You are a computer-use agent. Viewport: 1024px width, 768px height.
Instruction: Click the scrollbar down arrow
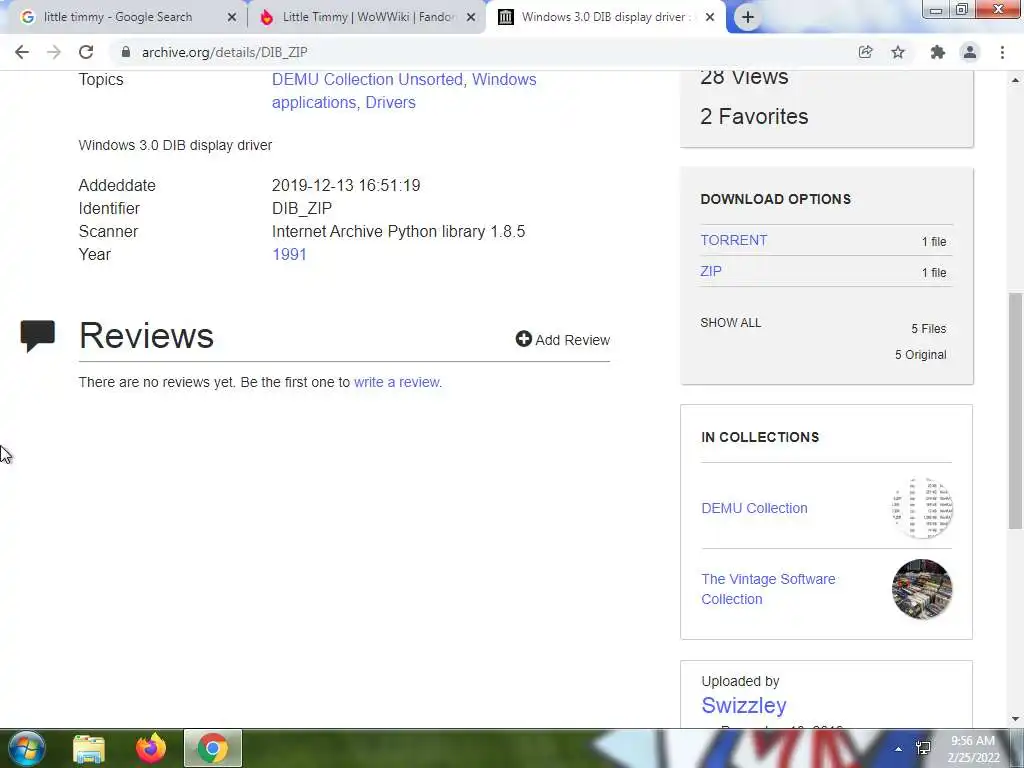(x=1015, y=719)
